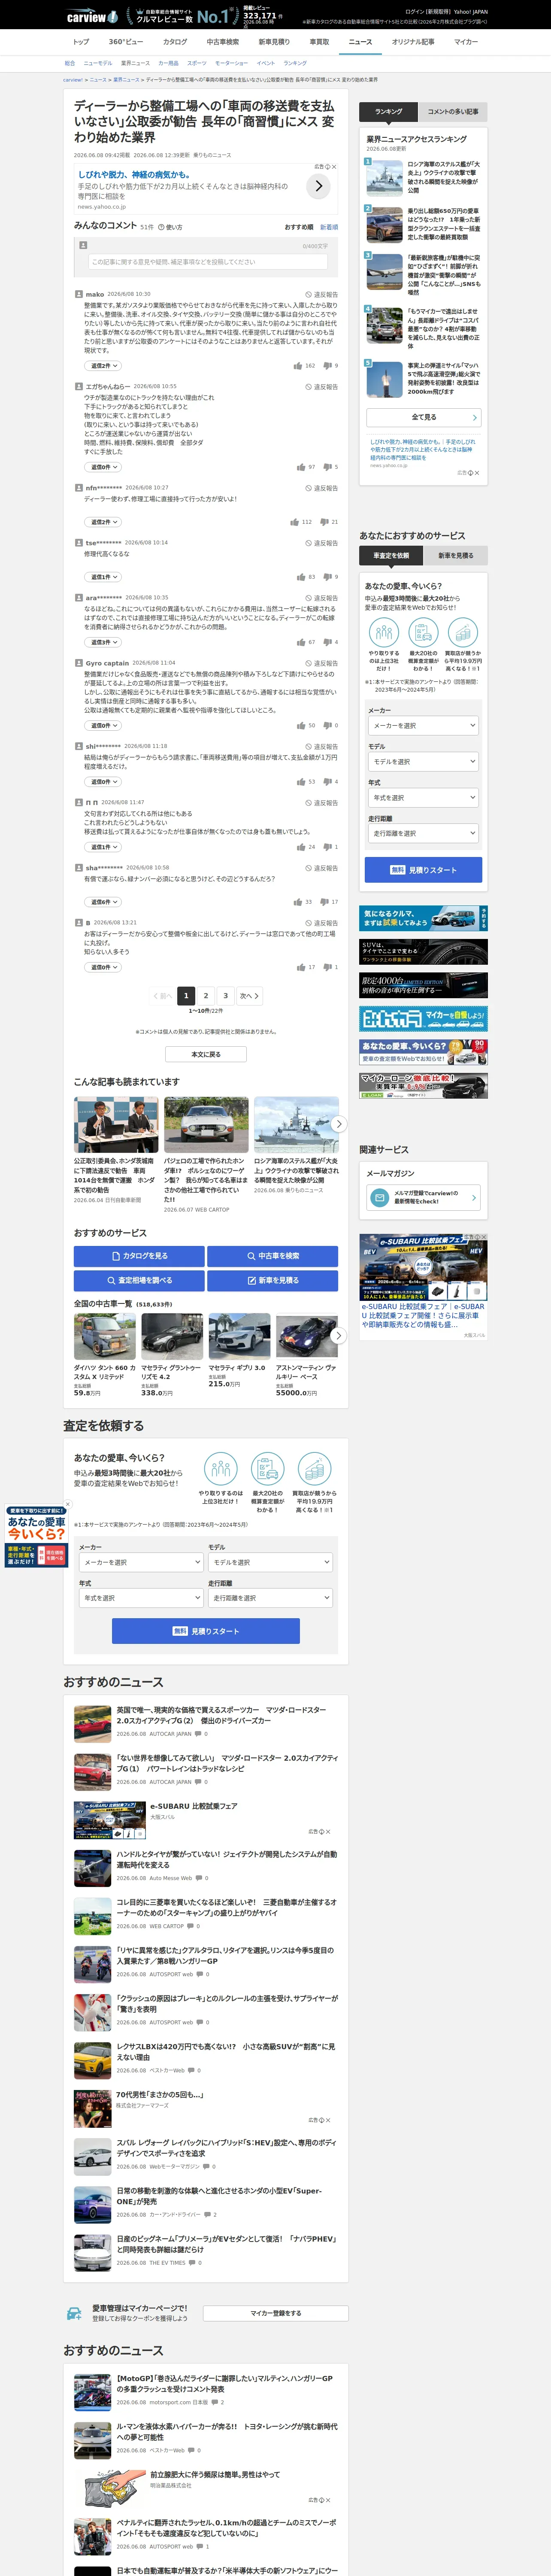This screenshot has height=2576, width=551.
Task: Click the arrow on the しびれや脱力 ad
Action: [x=318, y=186]
